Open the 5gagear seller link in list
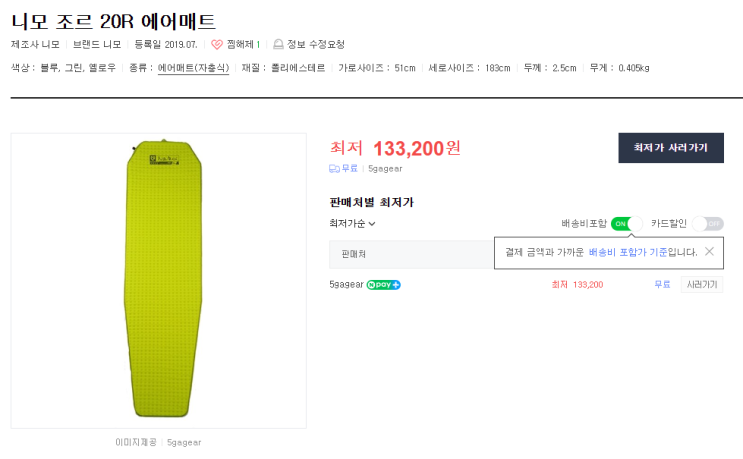Viewport: 743px width, 459px height. pos(346,285)
